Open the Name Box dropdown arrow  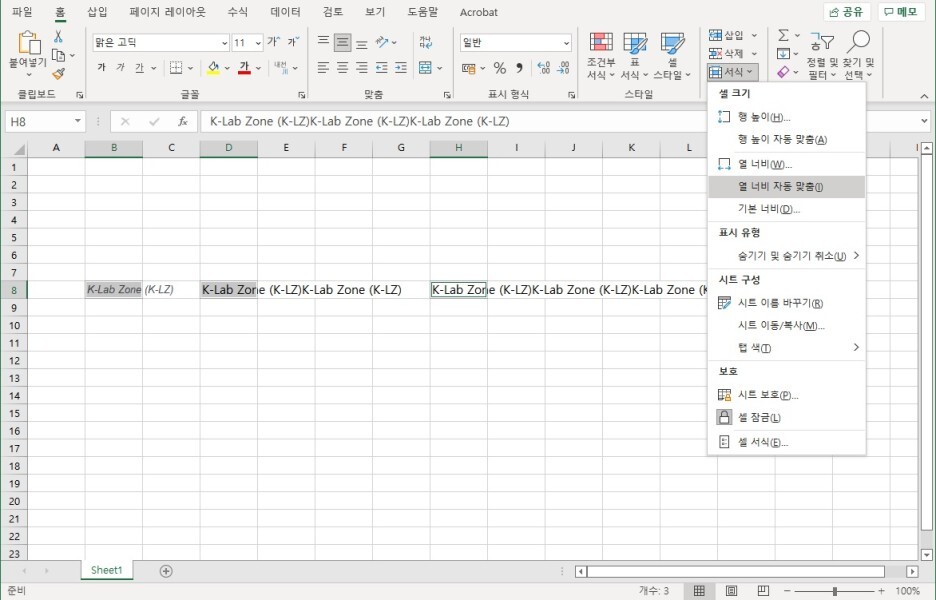pyautogui.click(x=78, y=121)
